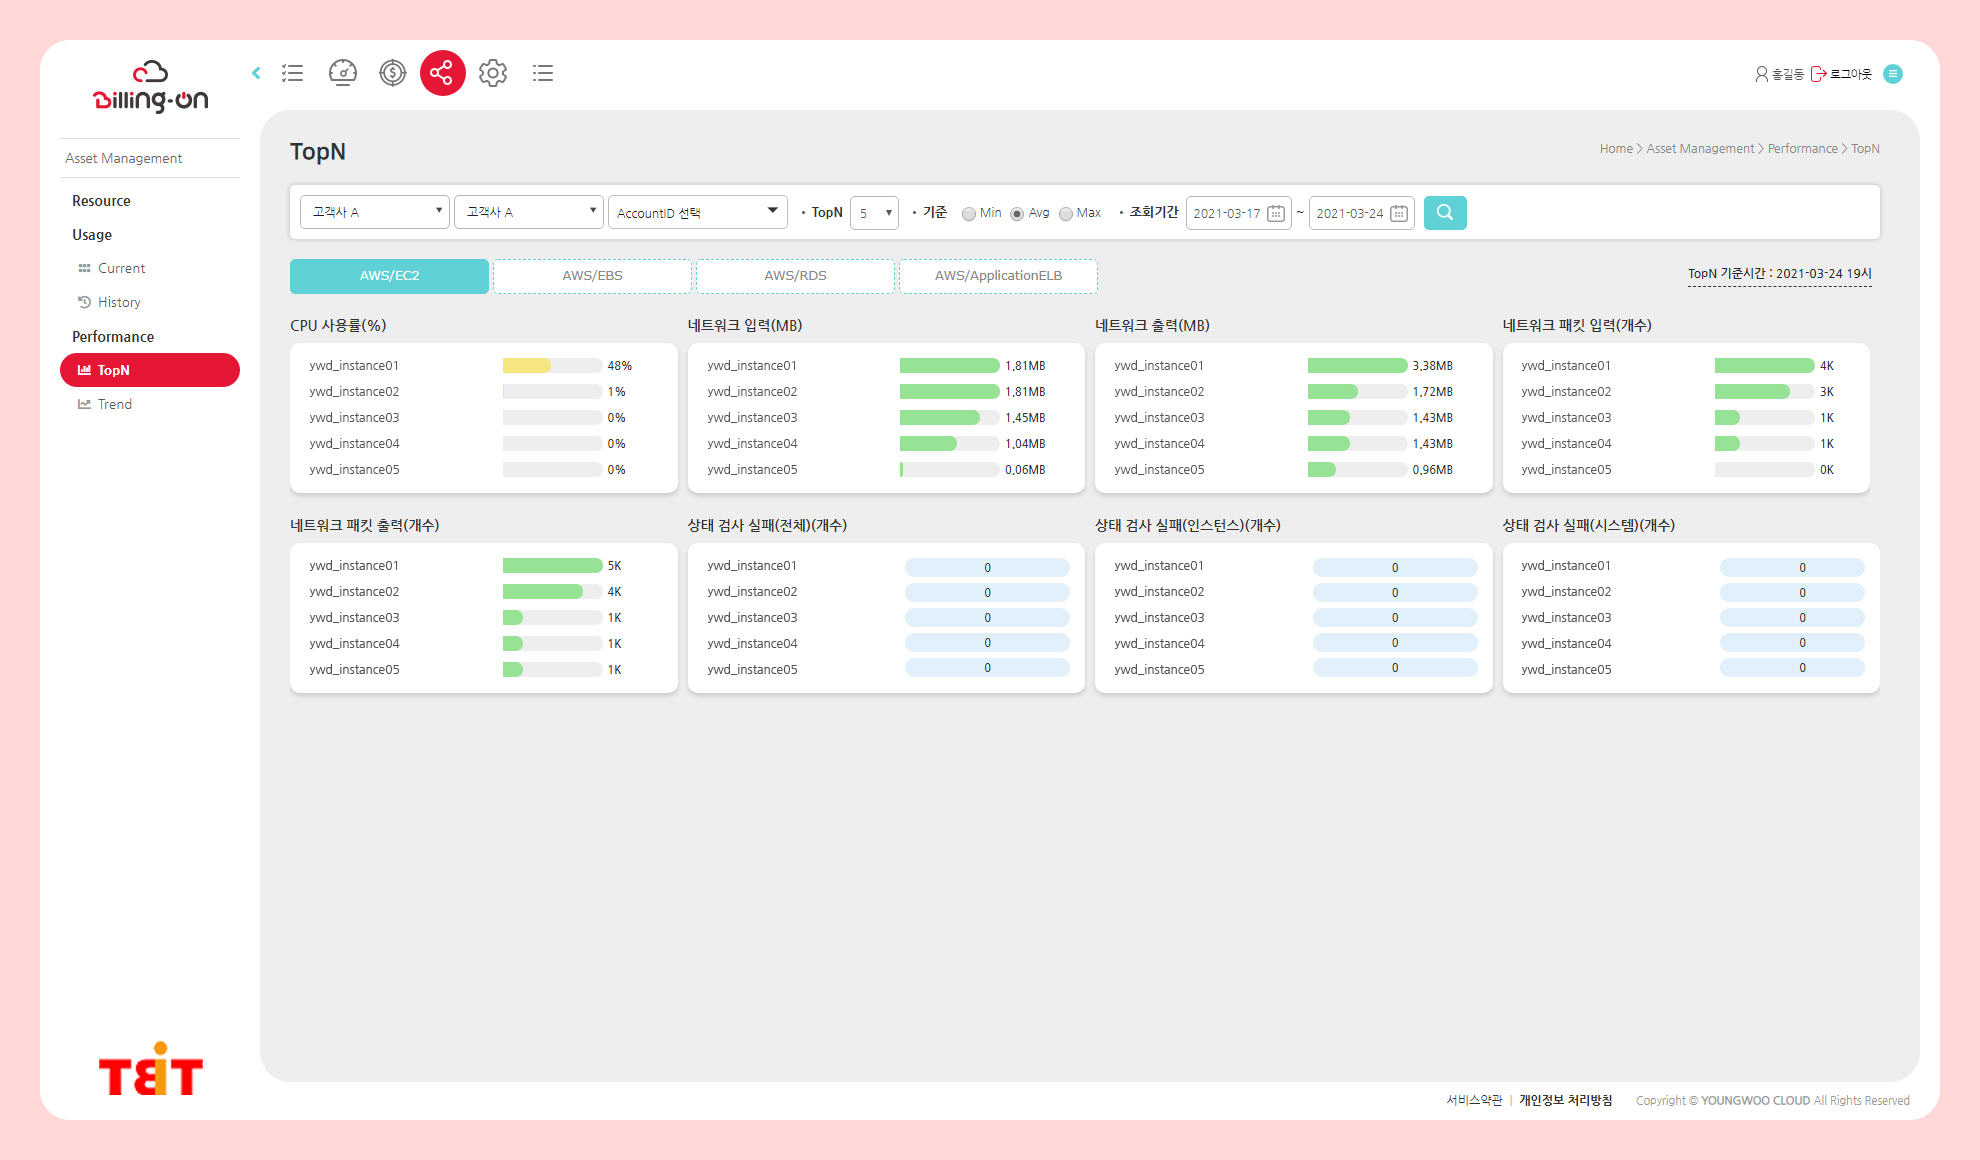
Task: Click ywd_instance01 CPU usage progress bar
Action: (x=550, y=365)
